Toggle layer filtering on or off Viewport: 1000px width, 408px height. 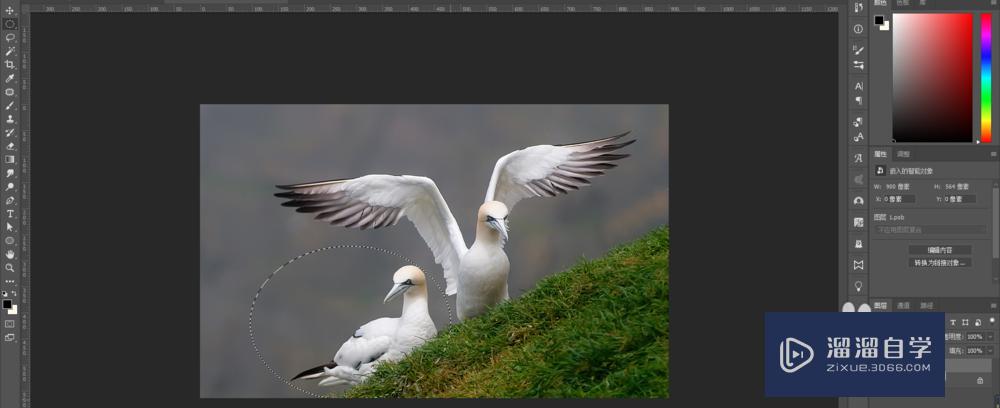click(x=992, y=321)
